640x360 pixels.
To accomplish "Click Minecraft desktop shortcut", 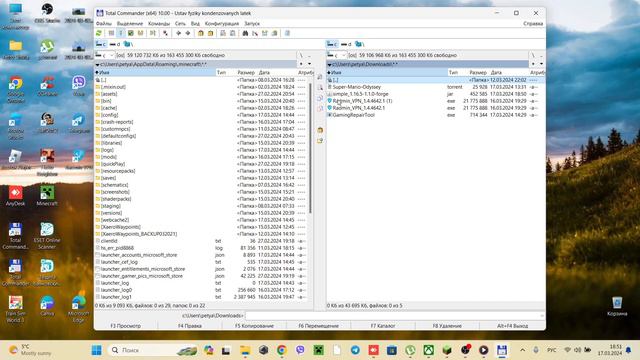I will point(47,196).
